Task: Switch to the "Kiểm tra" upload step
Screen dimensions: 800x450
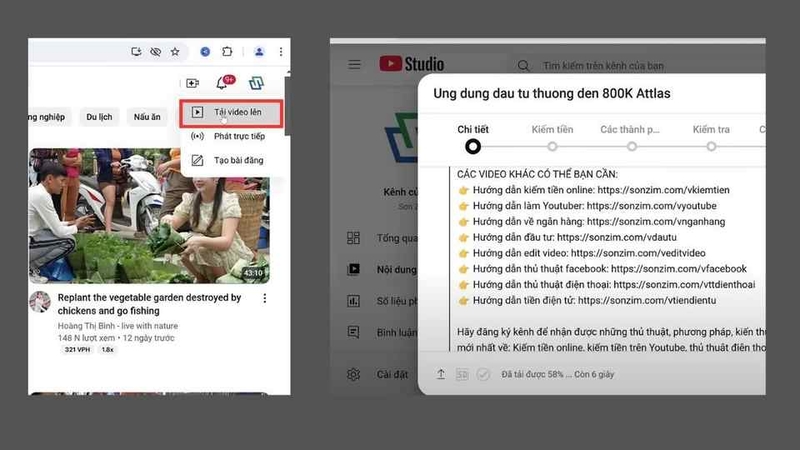Action: click(x=711, y=130)
